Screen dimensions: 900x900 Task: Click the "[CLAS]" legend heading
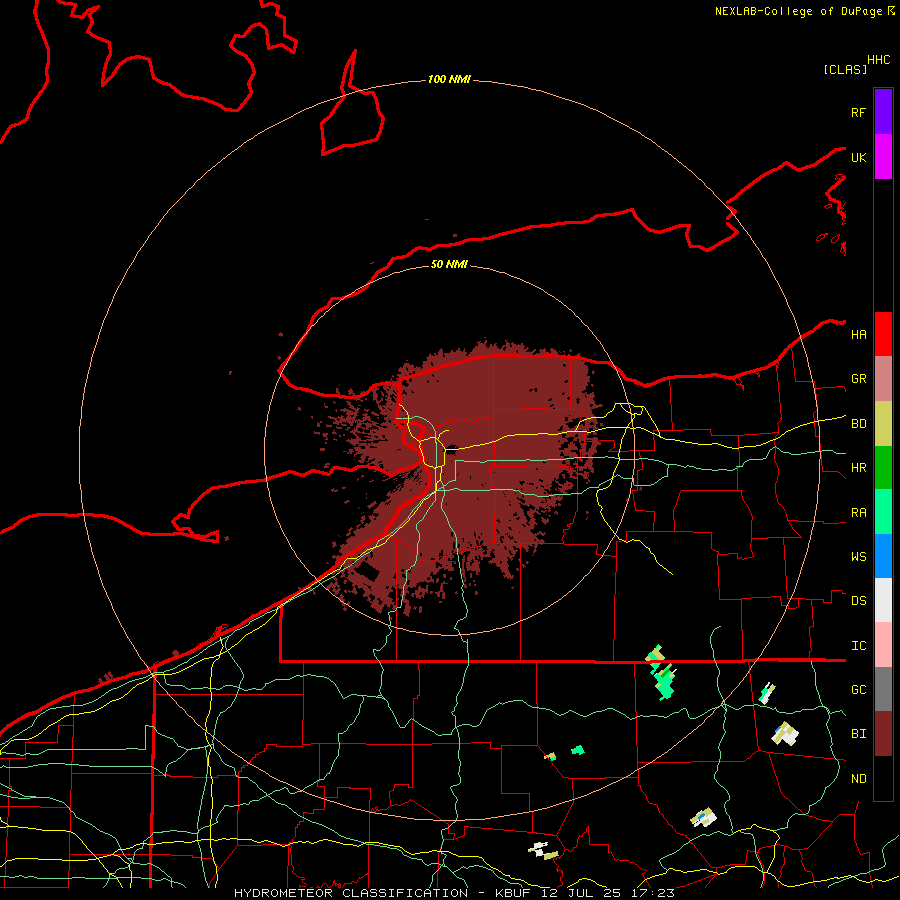[845, 69]
